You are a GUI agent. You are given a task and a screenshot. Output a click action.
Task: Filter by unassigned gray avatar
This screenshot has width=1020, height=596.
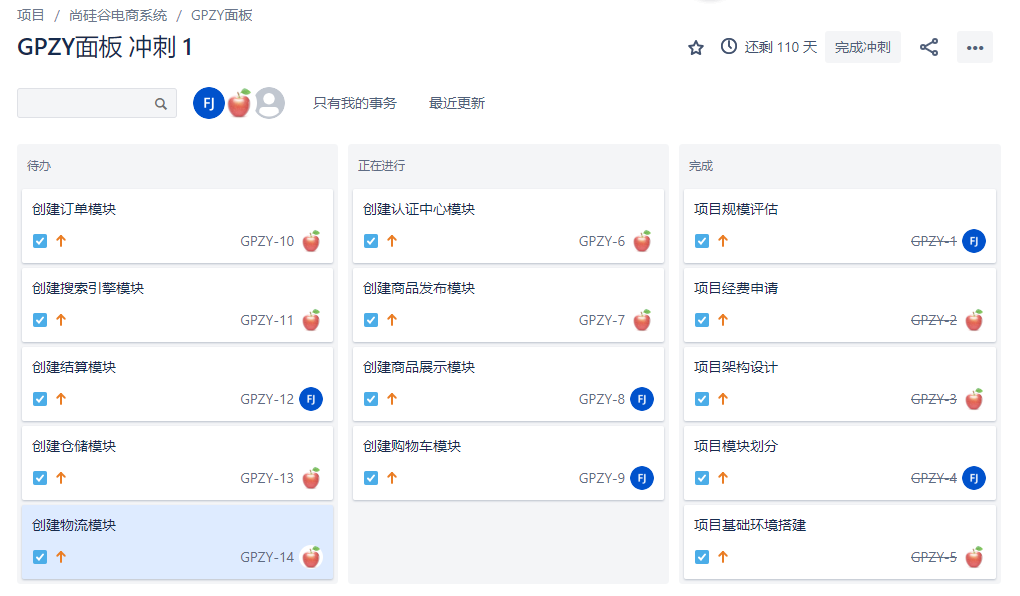[x=269, y=103]
